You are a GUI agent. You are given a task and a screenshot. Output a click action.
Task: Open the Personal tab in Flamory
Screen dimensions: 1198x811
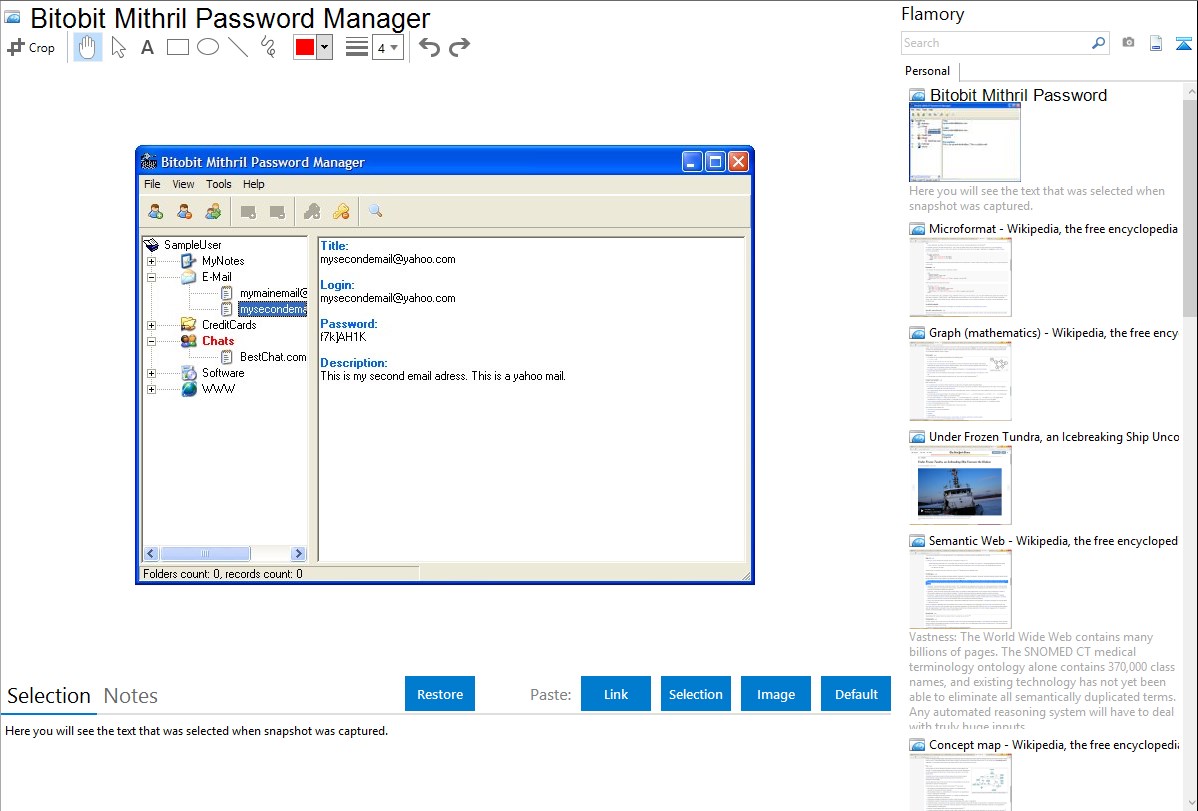click(x=928, y=71)
